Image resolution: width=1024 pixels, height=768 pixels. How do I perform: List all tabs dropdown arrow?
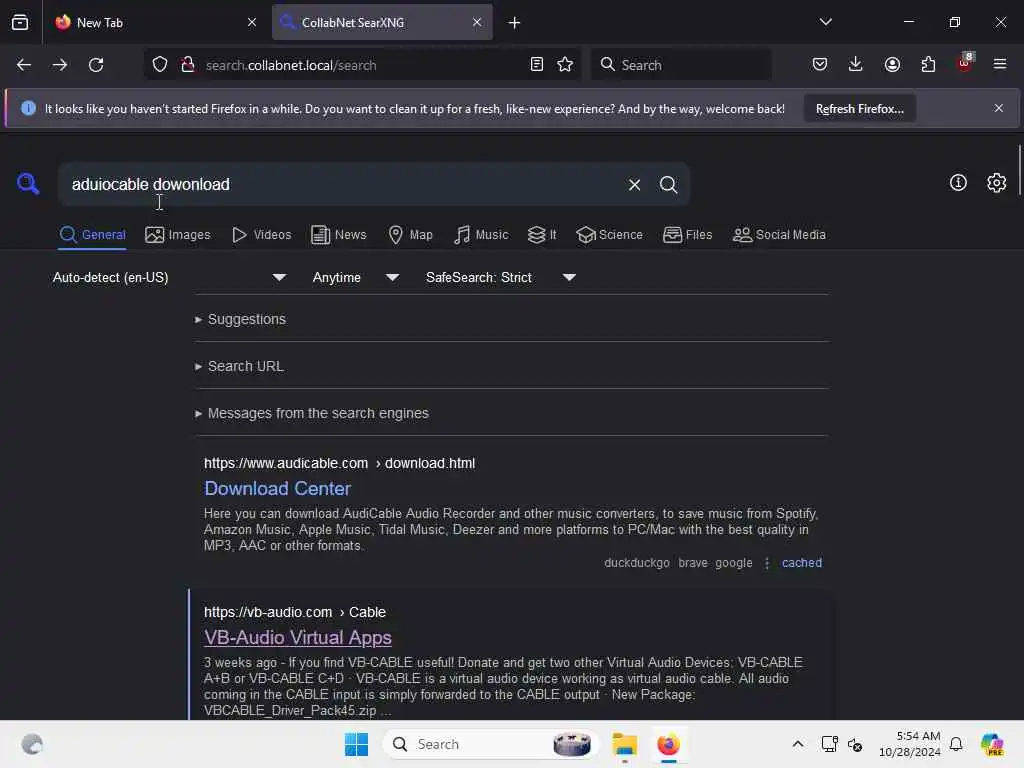(825, 22)
